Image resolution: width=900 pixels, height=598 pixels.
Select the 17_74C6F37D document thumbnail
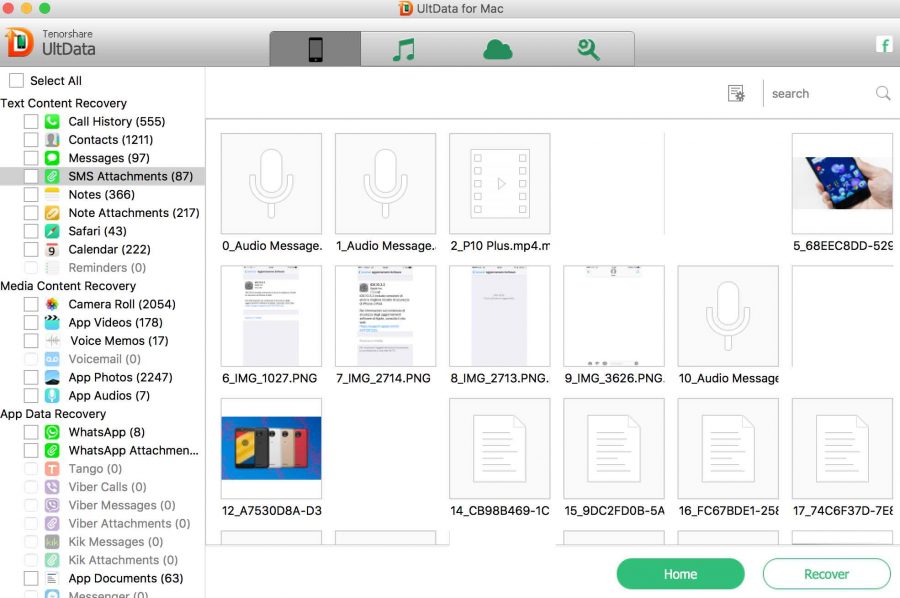[x=842, y=449]
